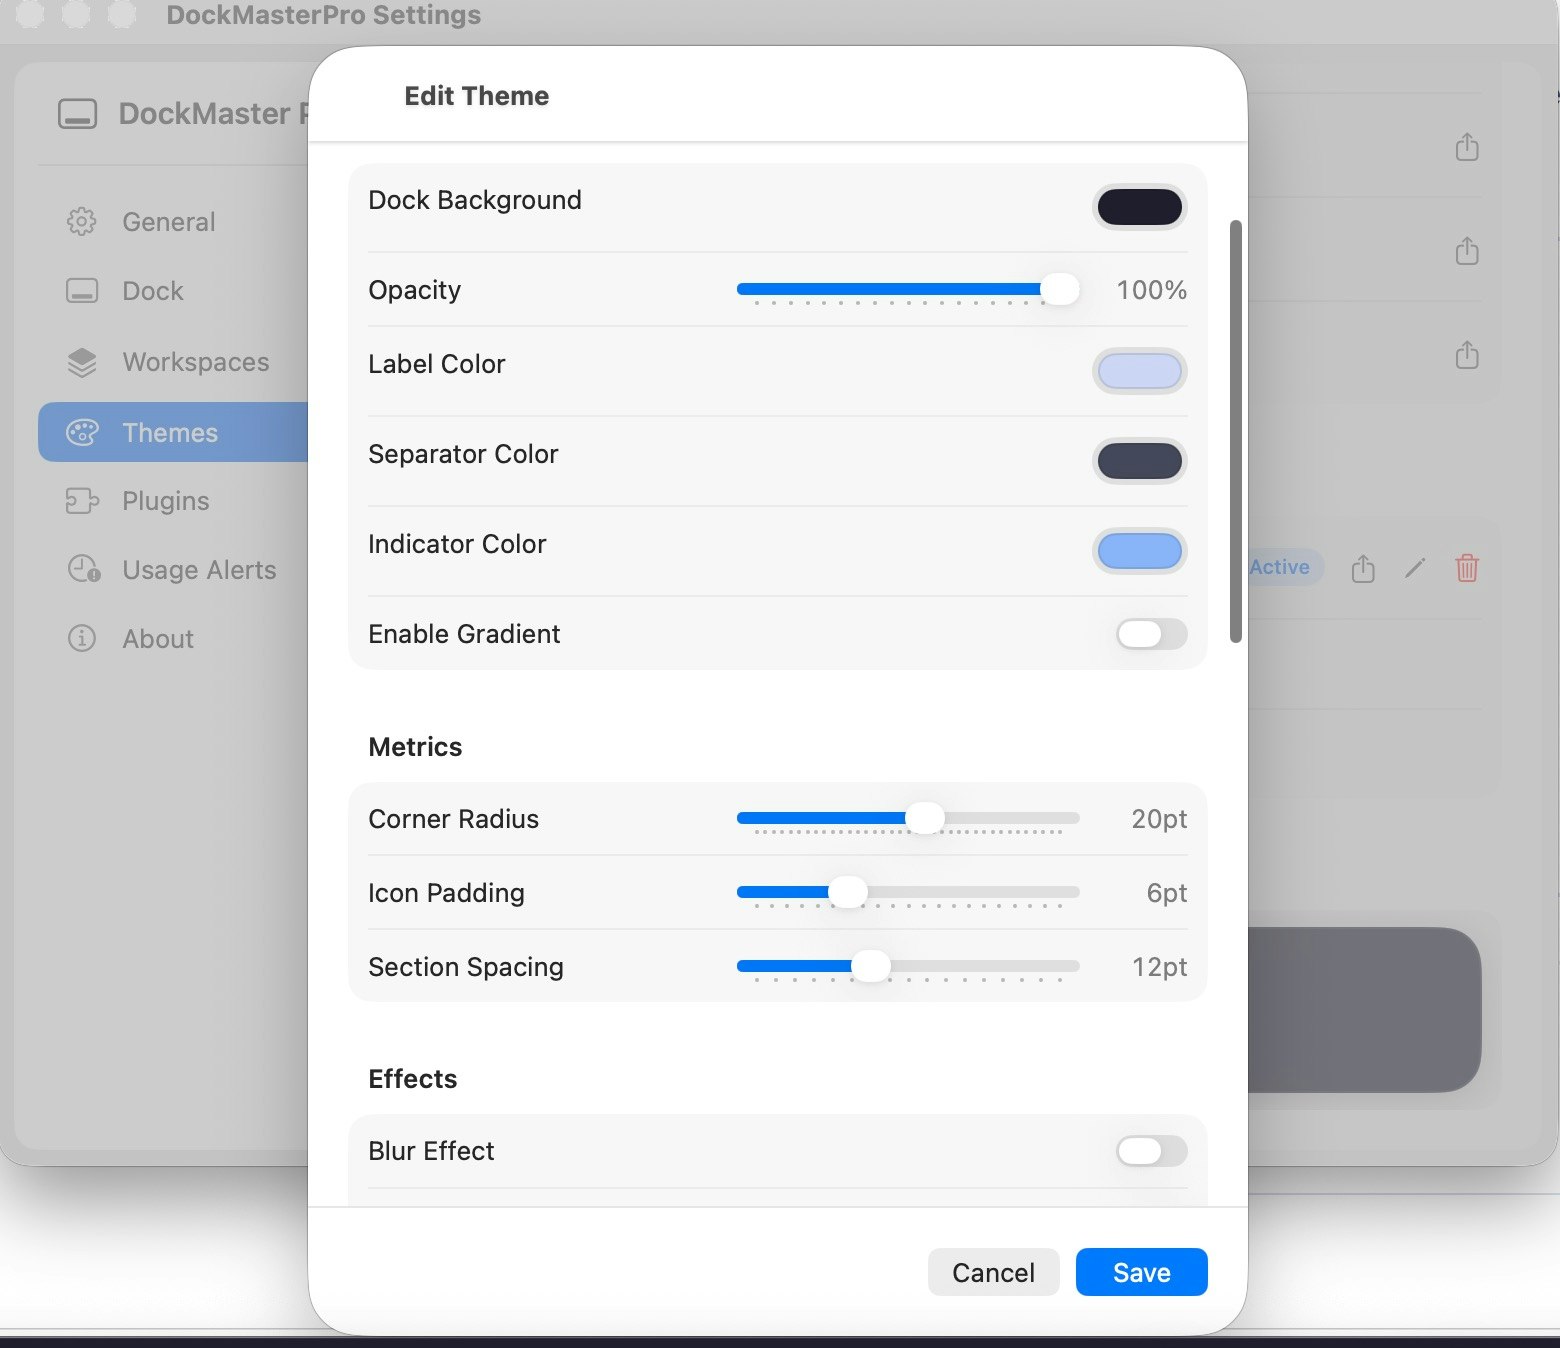
Task: Click the DockMaster app logo icon
Action: [x=77, y=114]
